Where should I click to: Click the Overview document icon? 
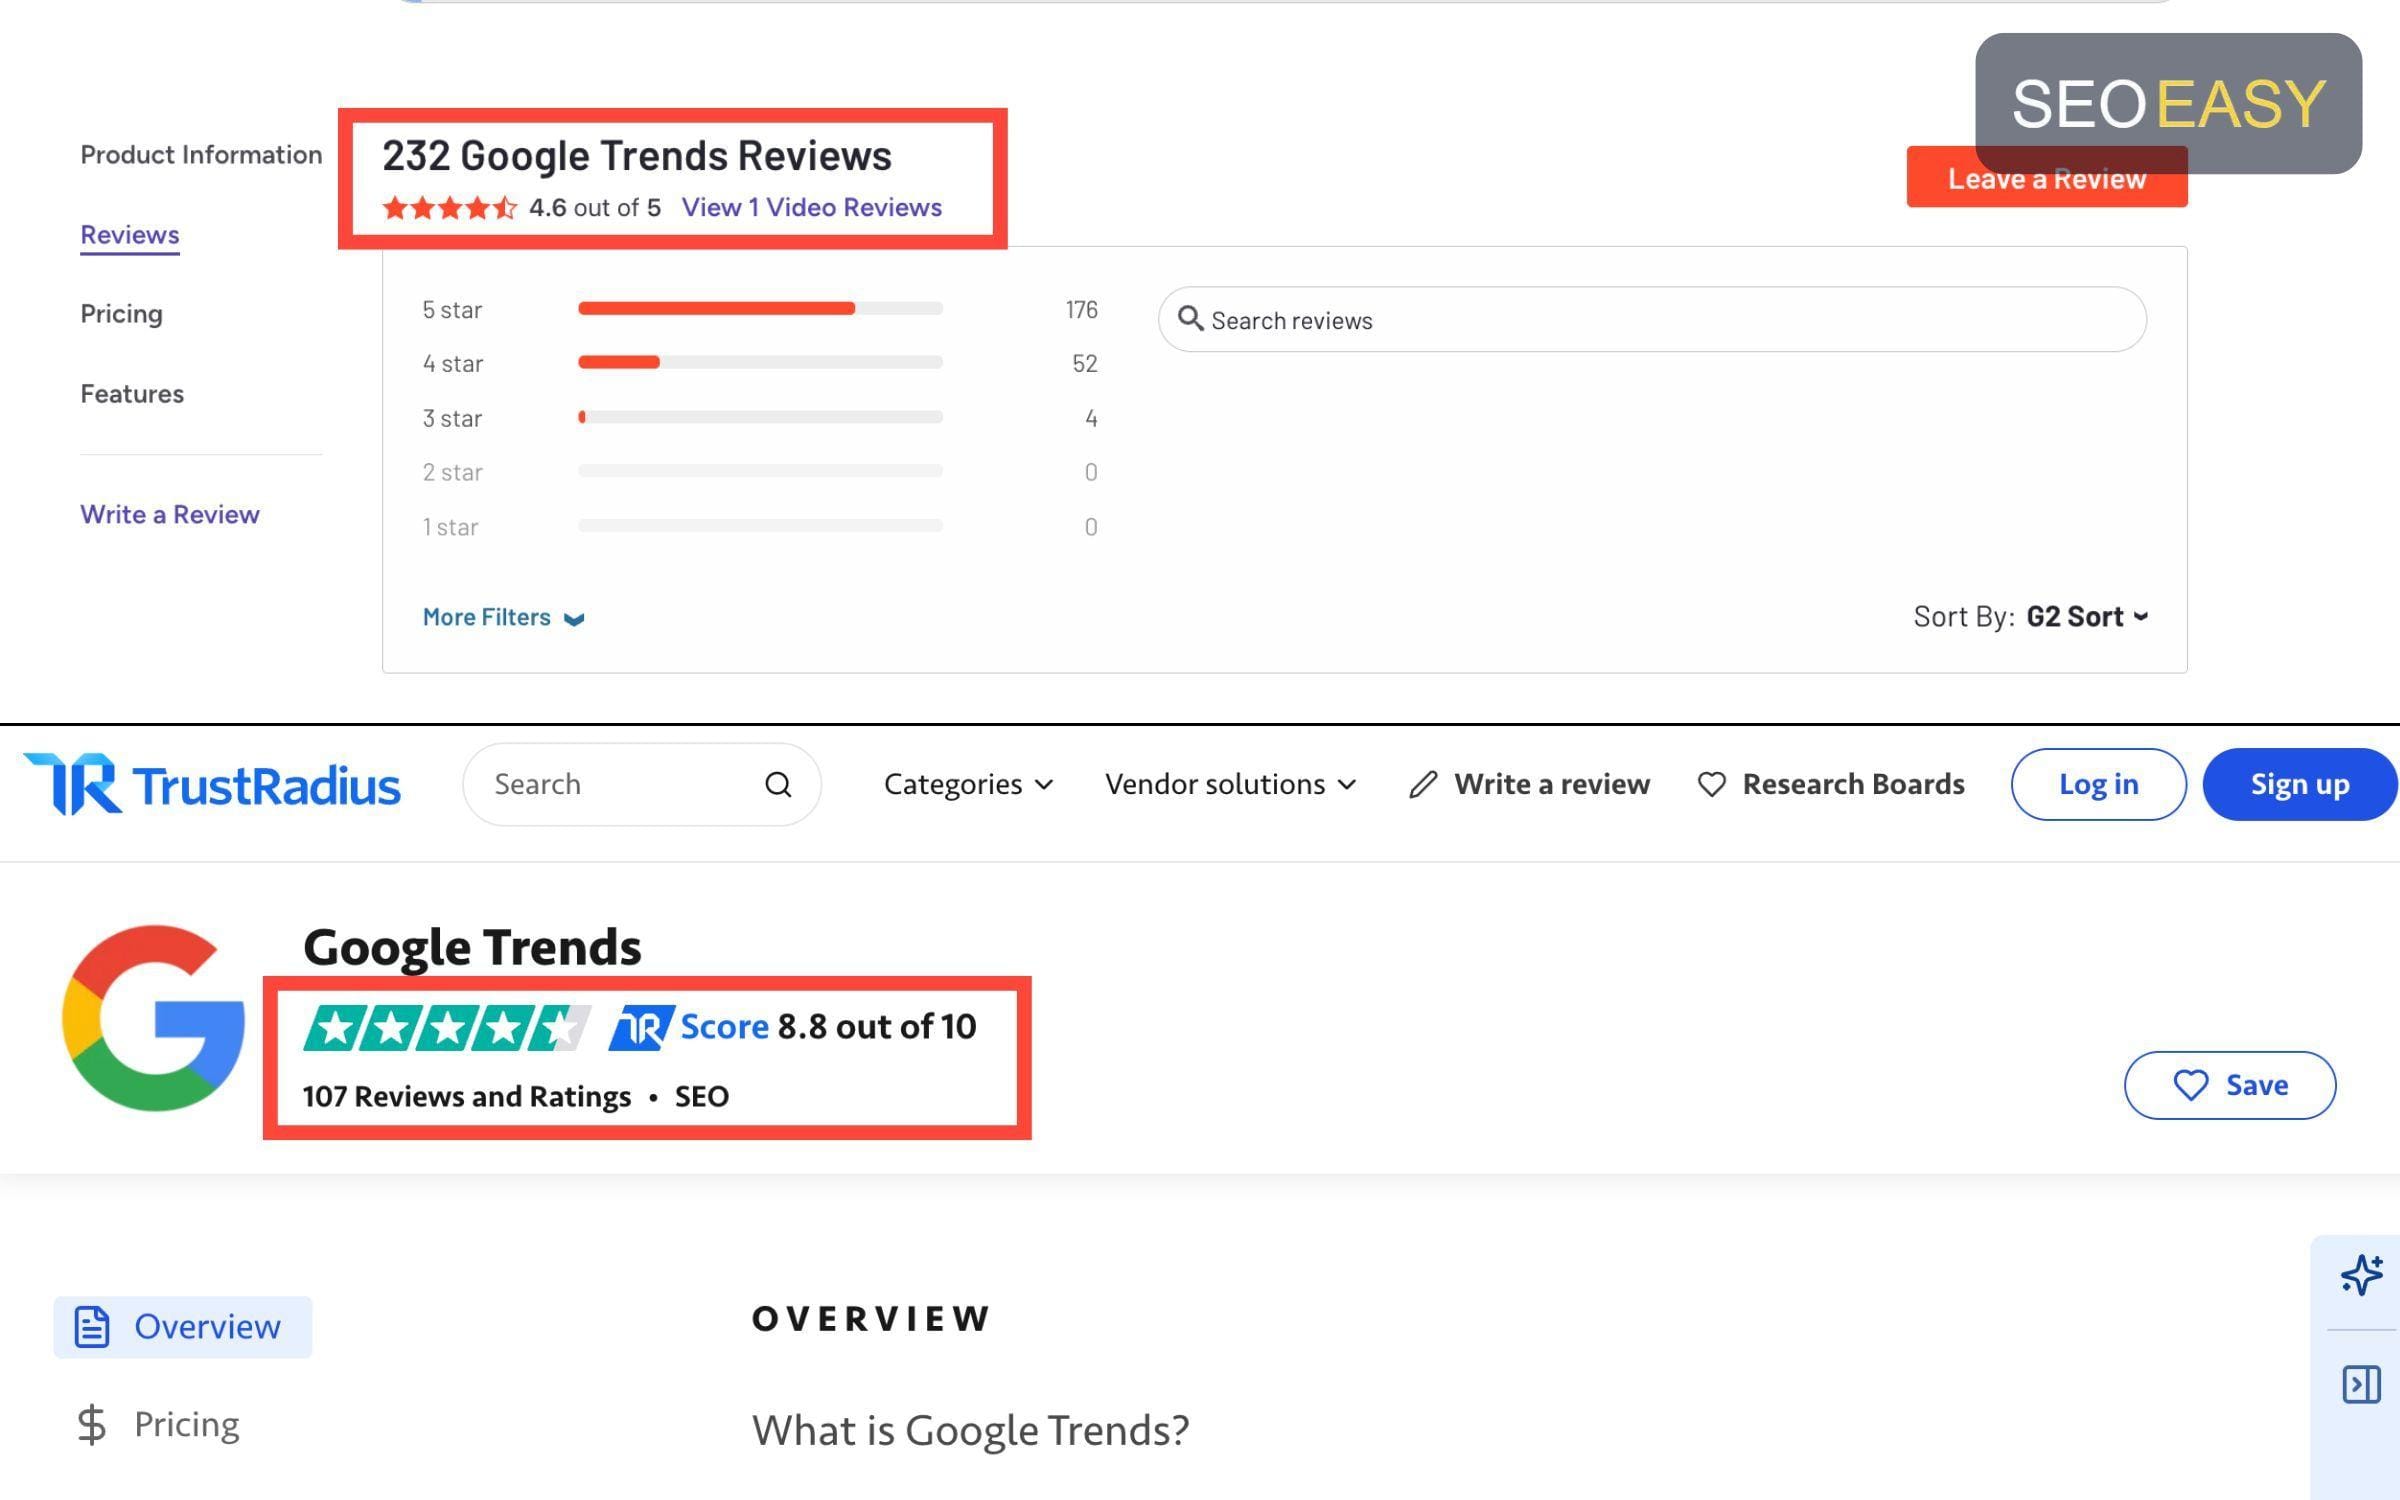(92, 1327)
